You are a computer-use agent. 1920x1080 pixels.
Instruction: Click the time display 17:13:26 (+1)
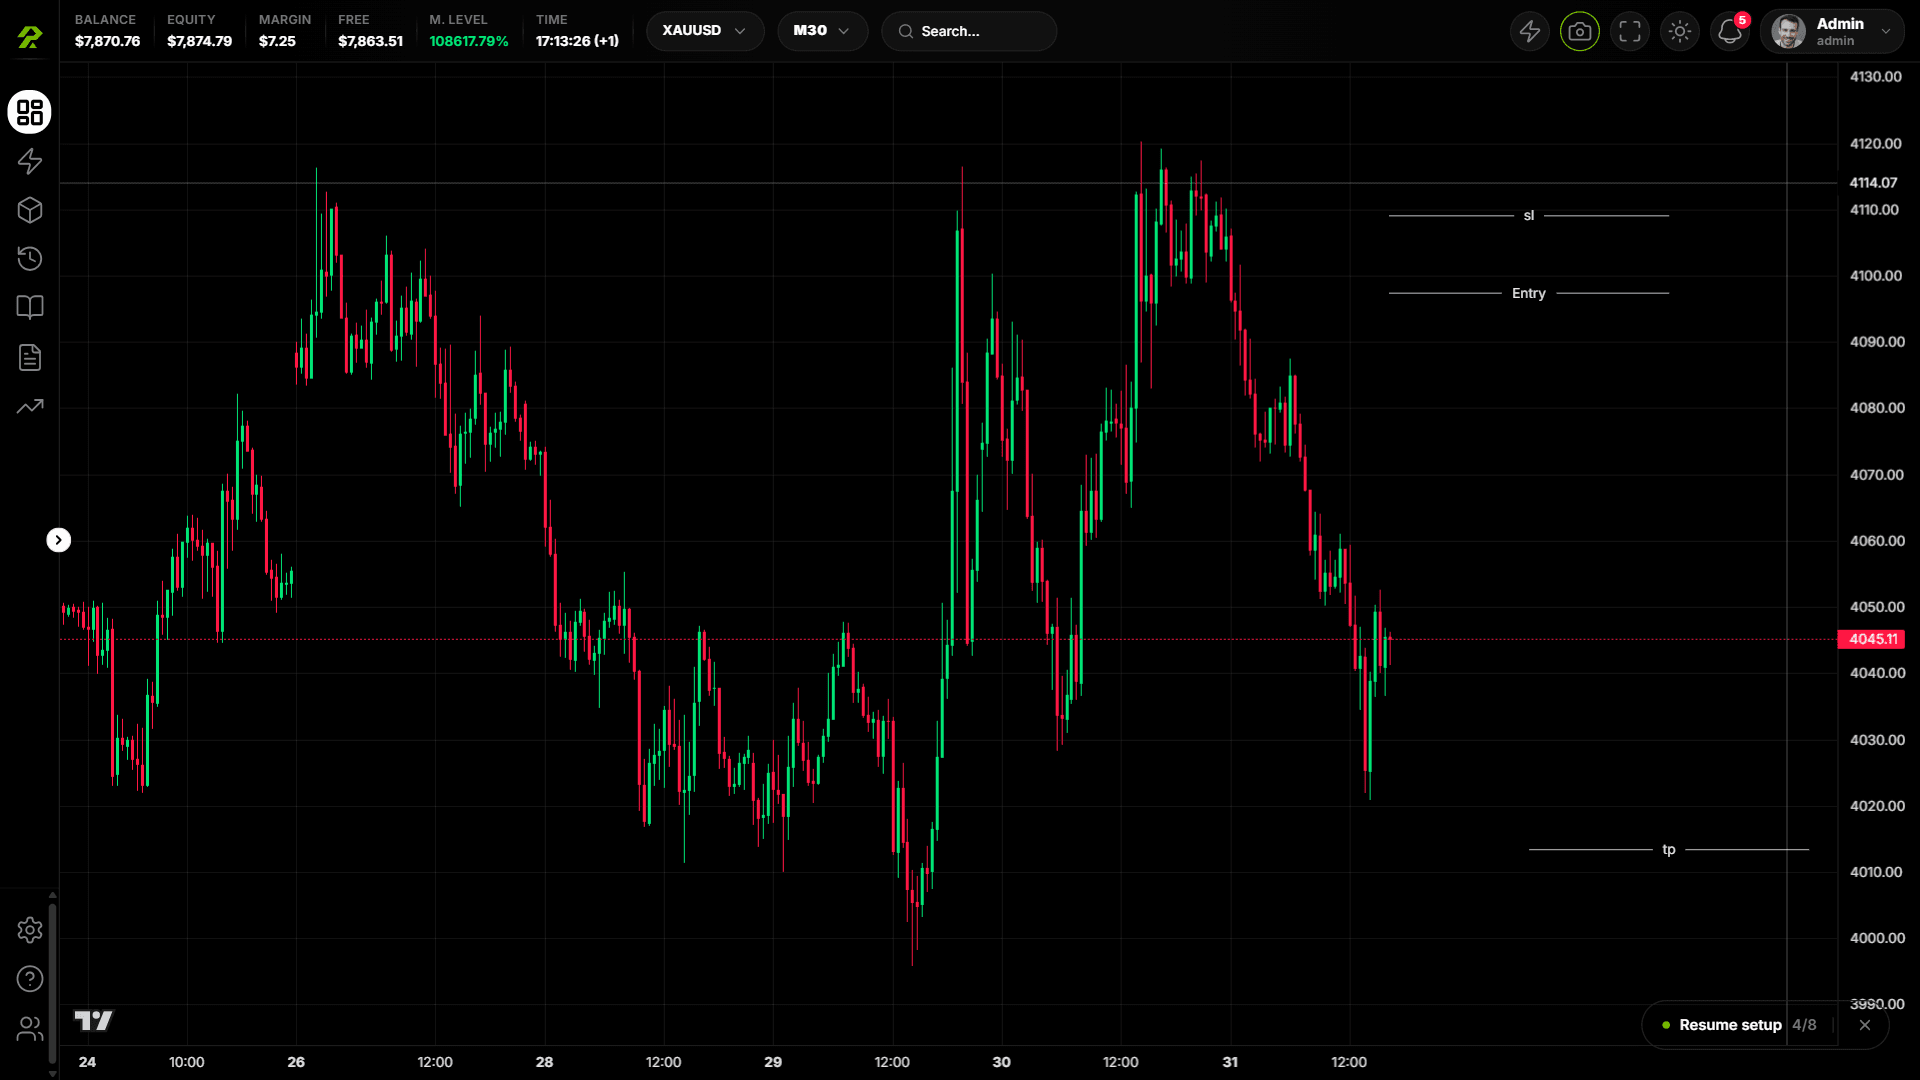577,41
